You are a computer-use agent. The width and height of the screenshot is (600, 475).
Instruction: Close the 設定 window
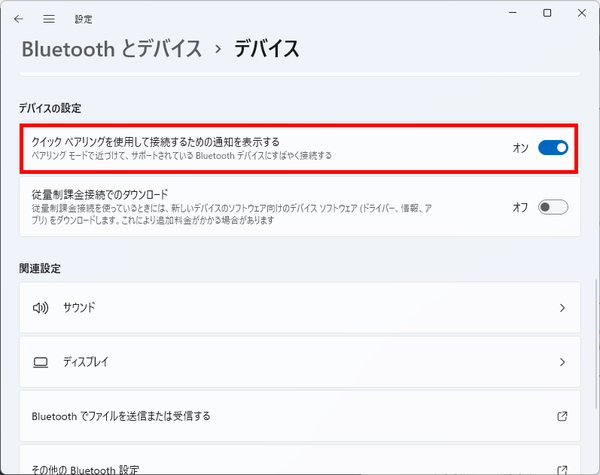tap(582, 13)
